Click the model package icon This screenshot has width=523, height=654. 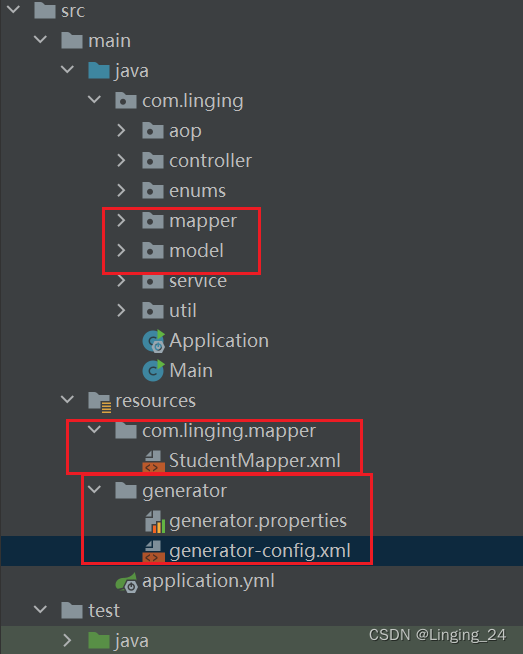click(x=153, y=251)
